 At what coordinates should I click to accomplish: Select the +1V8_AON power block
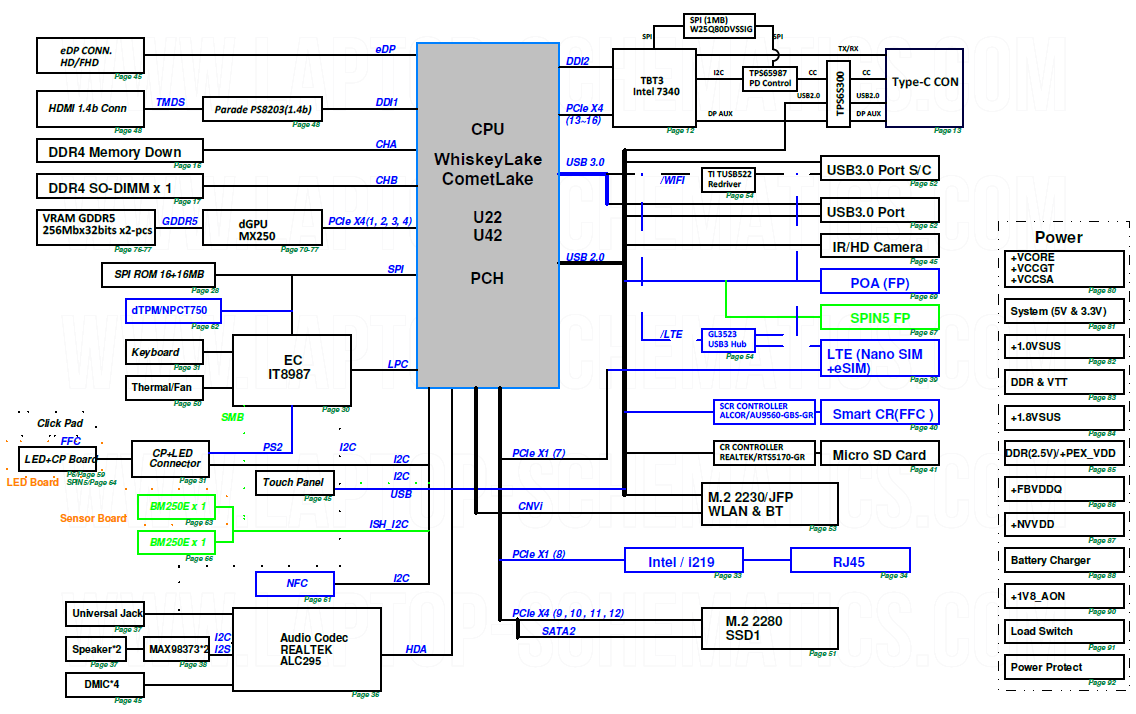[1064, 596]
